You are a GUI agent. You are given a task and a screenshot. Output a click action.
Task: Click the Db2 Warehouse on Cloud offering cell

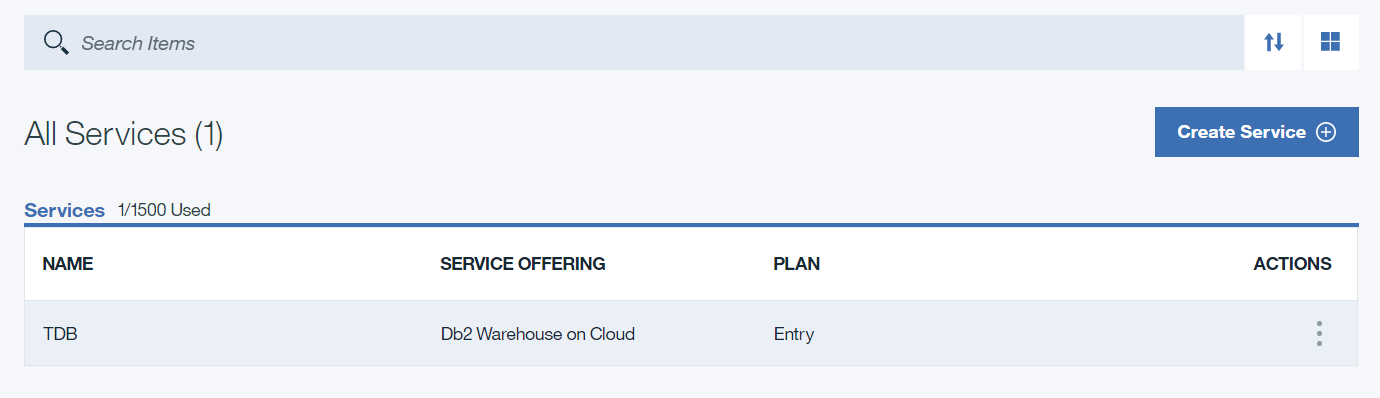pos(538,334)
